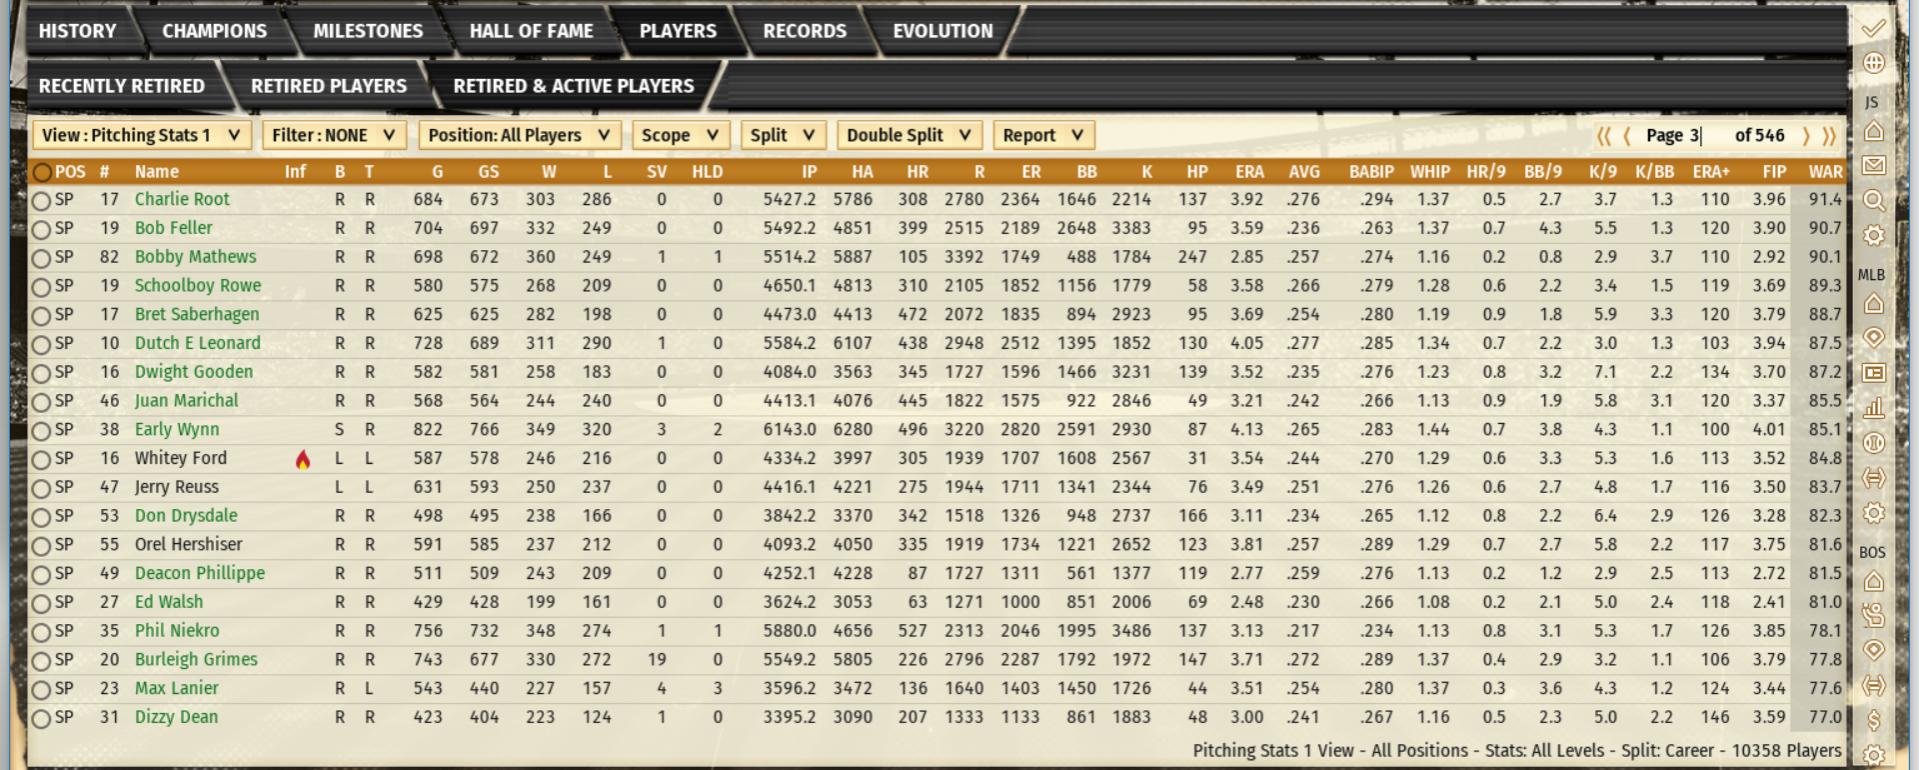
Task: Open the globe icon in the sidebar
Action: tap(1873, 63)
